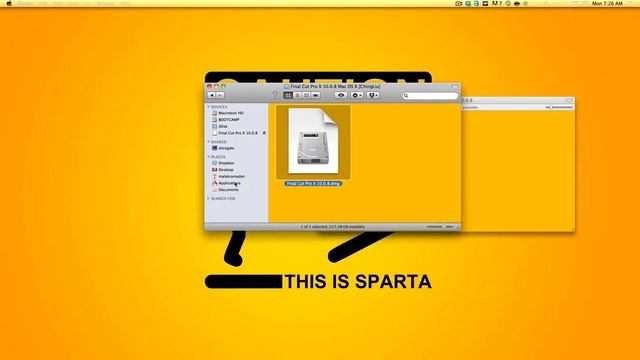This screenshot has height=360, width=640.
Task: Switch Finder to Cover Flow view
Action: [x=316, y=95]
